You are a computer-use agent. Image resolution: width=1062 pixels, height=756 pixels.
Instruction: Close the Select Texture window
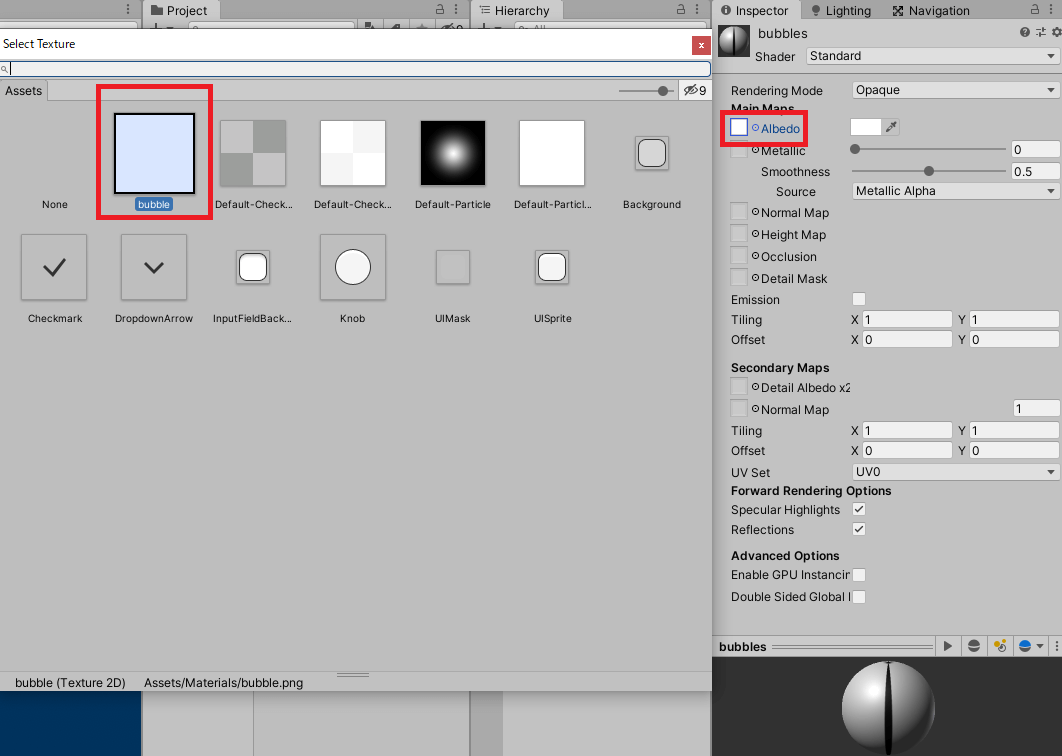pyautogui.click(x=701, y=45)
